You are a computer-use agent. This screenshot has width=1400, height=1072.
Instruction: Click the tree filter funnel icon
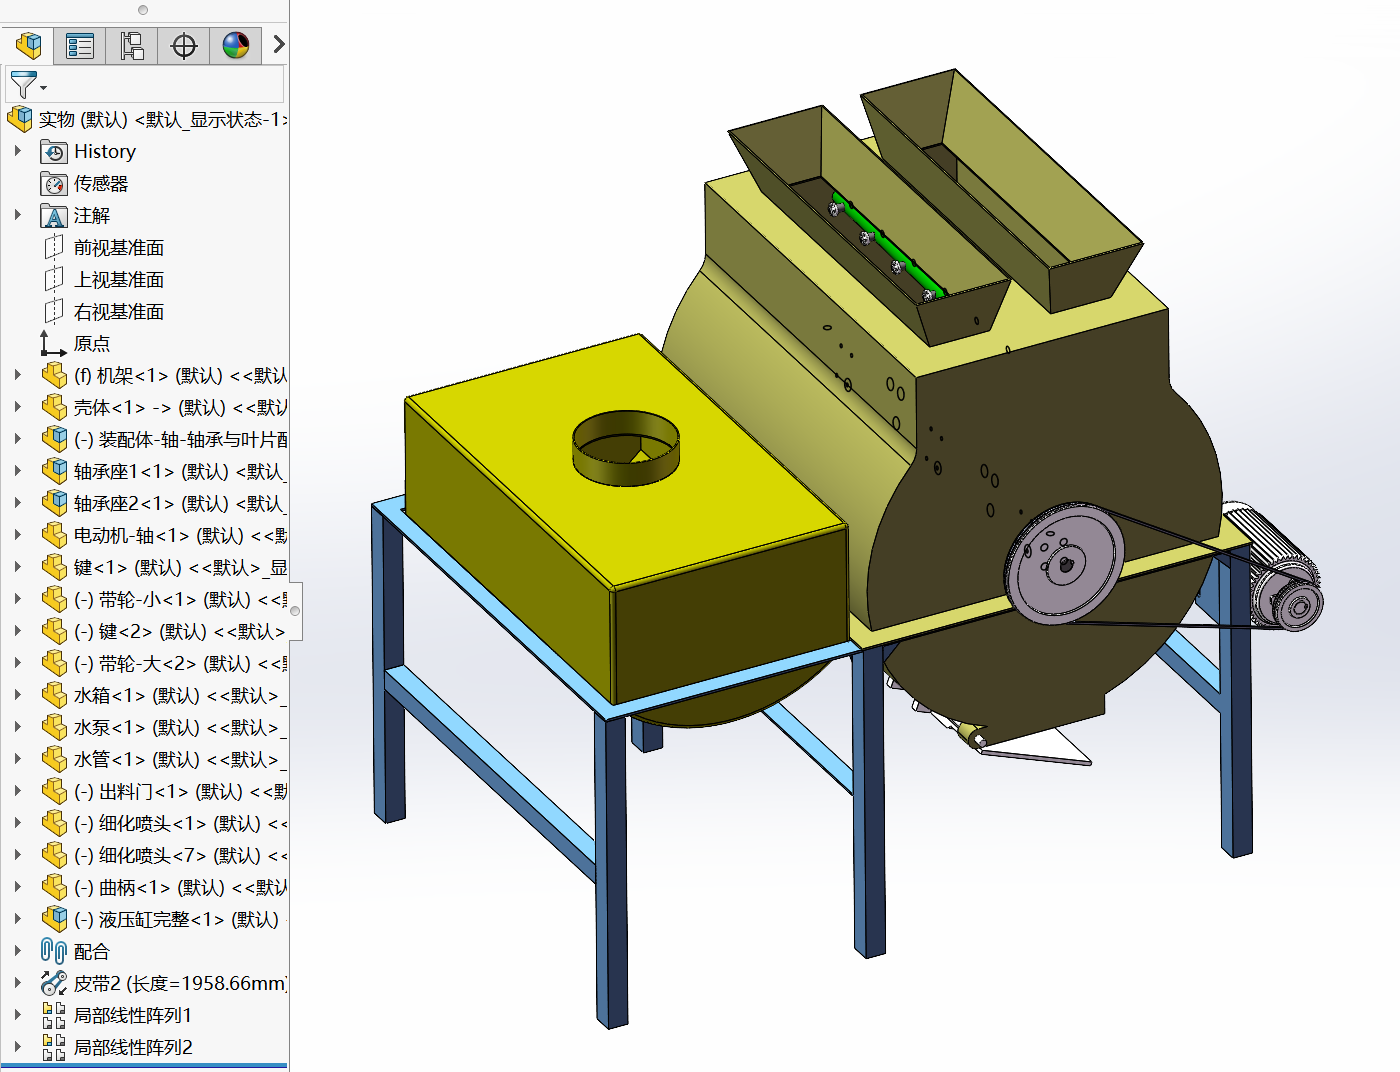tap(24, 85)
